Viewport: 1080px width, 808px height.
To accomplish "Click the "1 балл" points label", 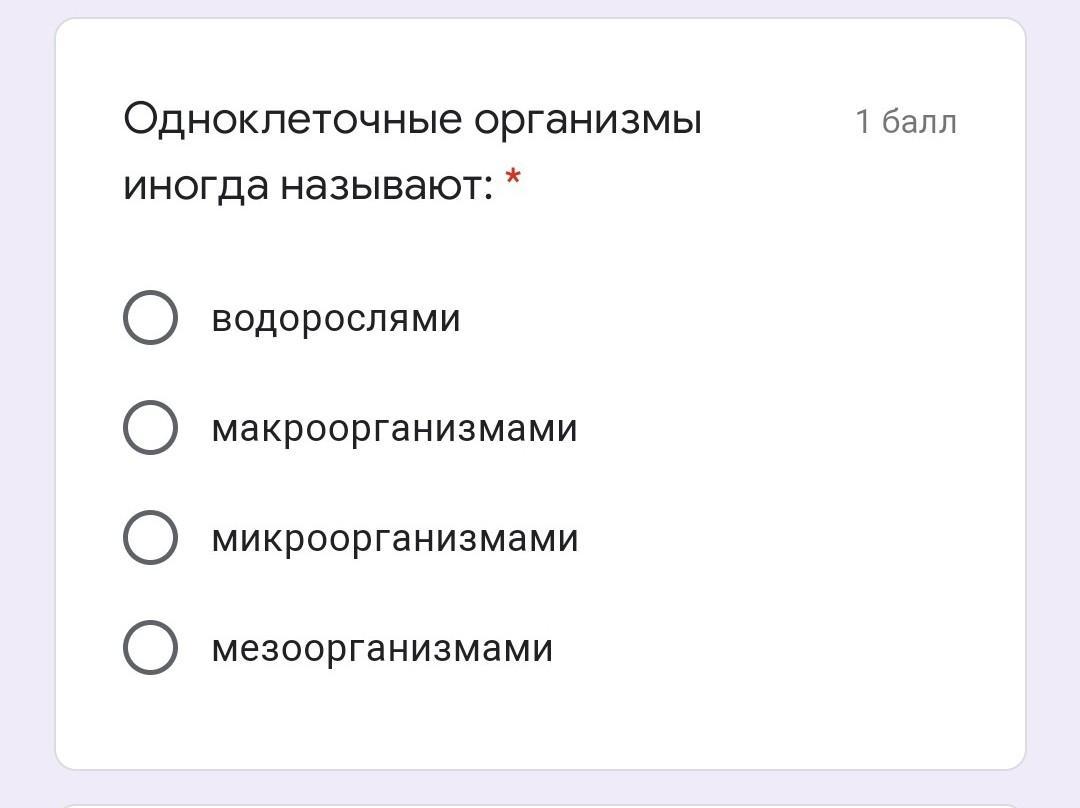I will pyautogui.click(x=906, y=122).
